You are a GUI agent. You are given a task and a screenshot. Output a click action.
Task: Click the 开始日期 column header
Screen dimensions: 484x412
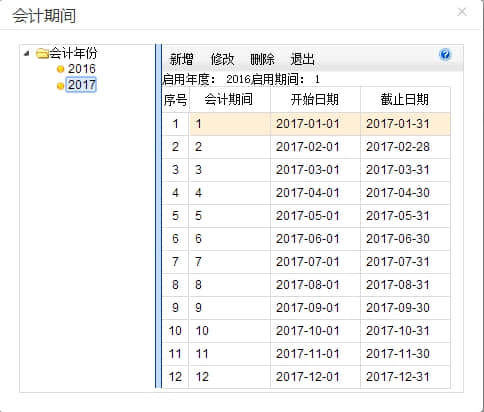tap(315, 99)
